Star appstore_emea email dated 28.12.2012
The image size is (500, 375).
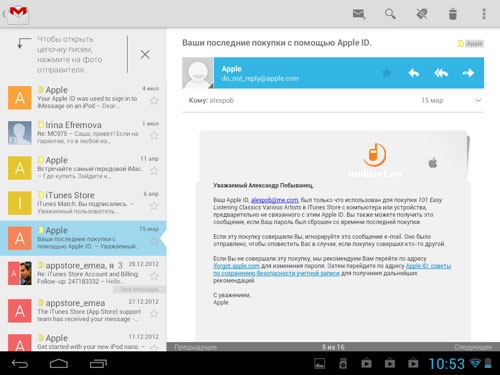pos(154,276)
